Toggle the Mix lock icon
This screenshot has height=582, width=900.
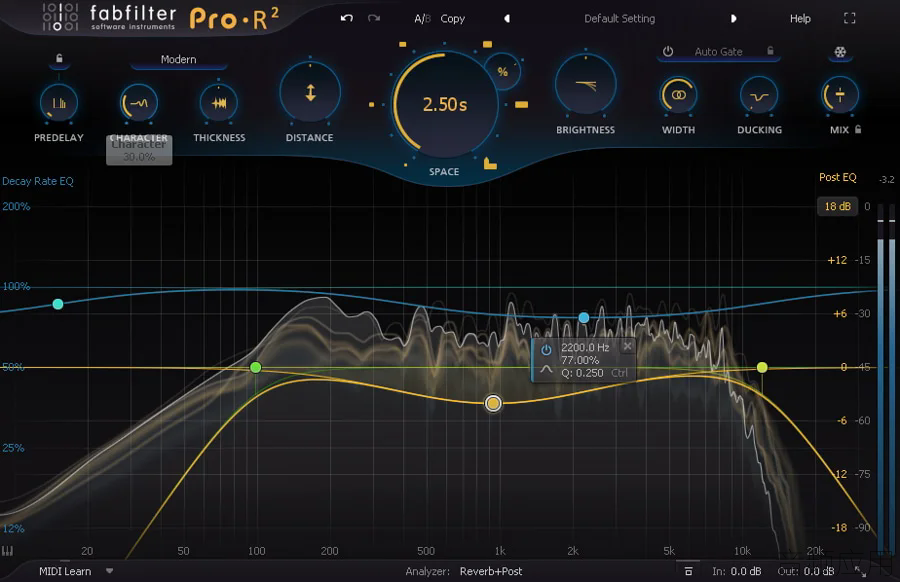click(x=858, y=129)
